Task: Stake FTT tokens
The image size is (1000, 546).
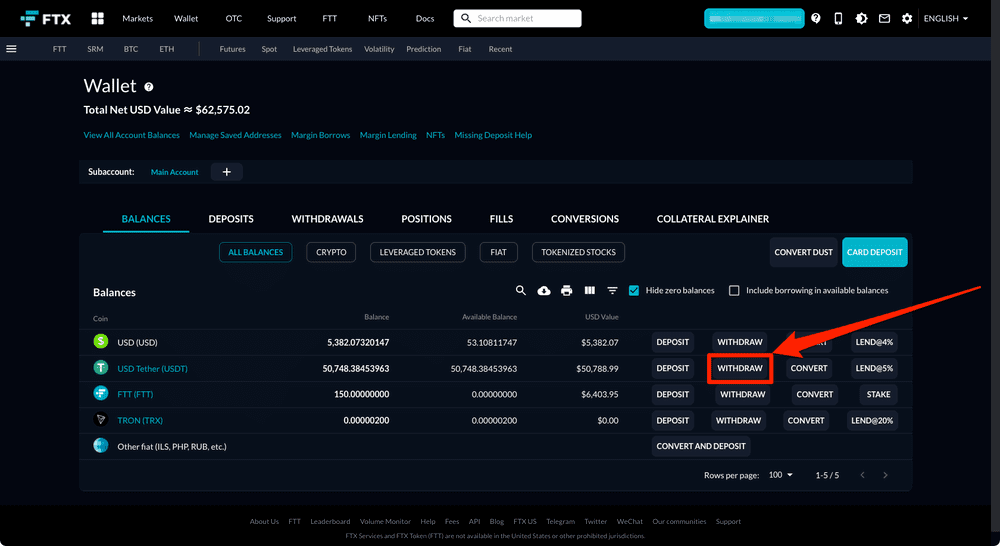Action: [x=878, y=394]
